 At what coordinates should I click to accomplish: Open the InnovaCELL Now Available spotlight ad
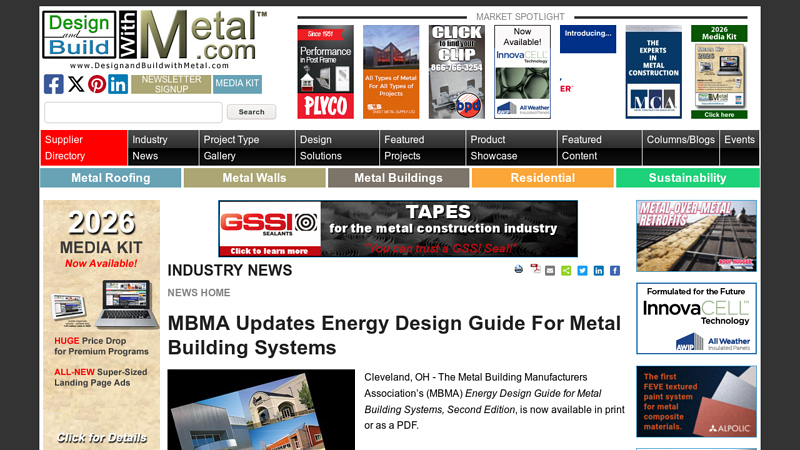[522, 72]
